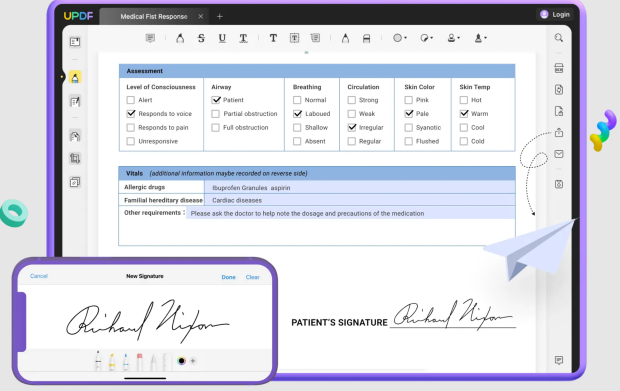Select the text callout tool

315,38
